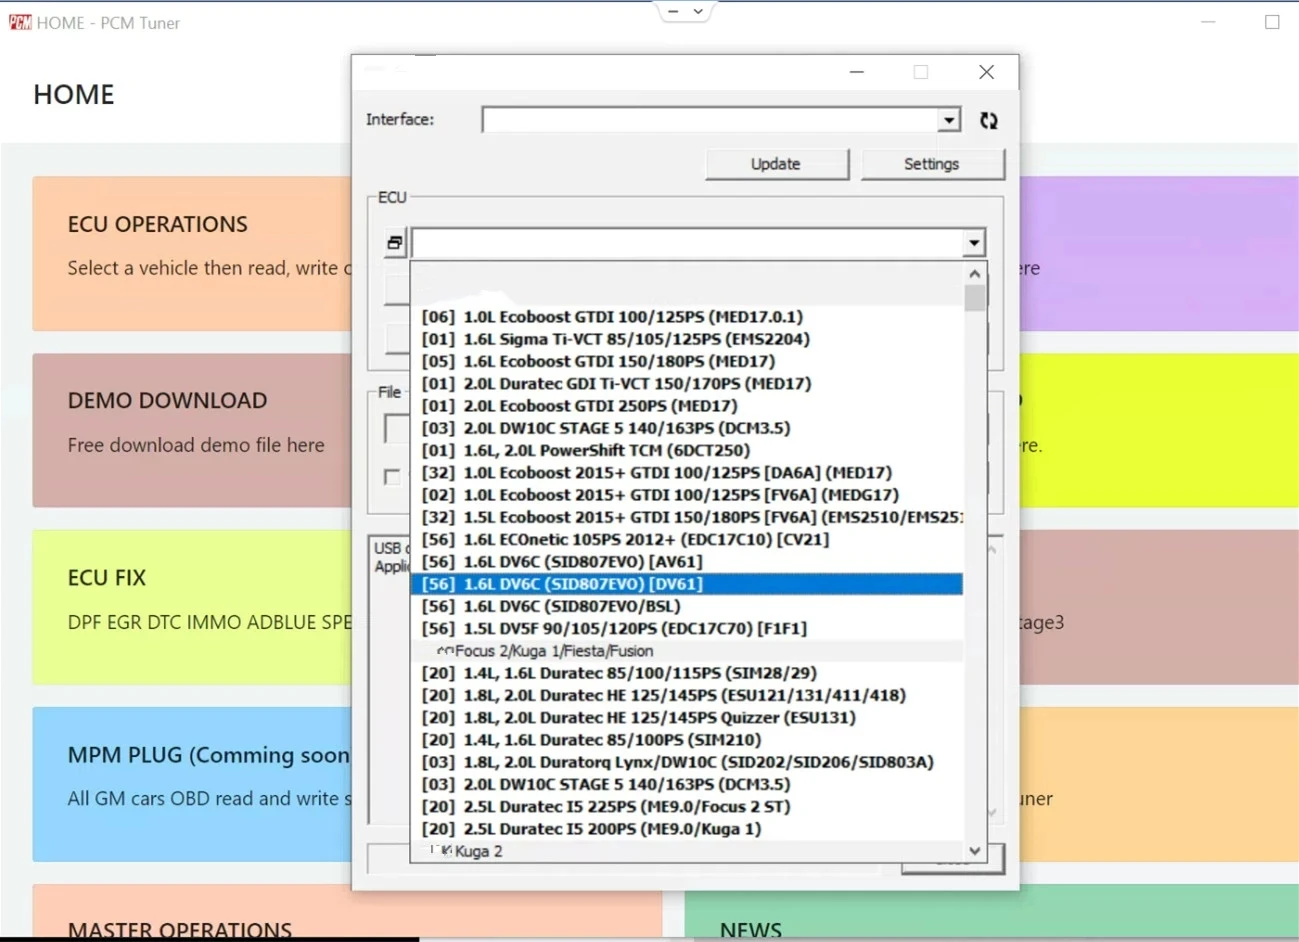
Task: Click the minus icon in top center widget
Action: 673,12
